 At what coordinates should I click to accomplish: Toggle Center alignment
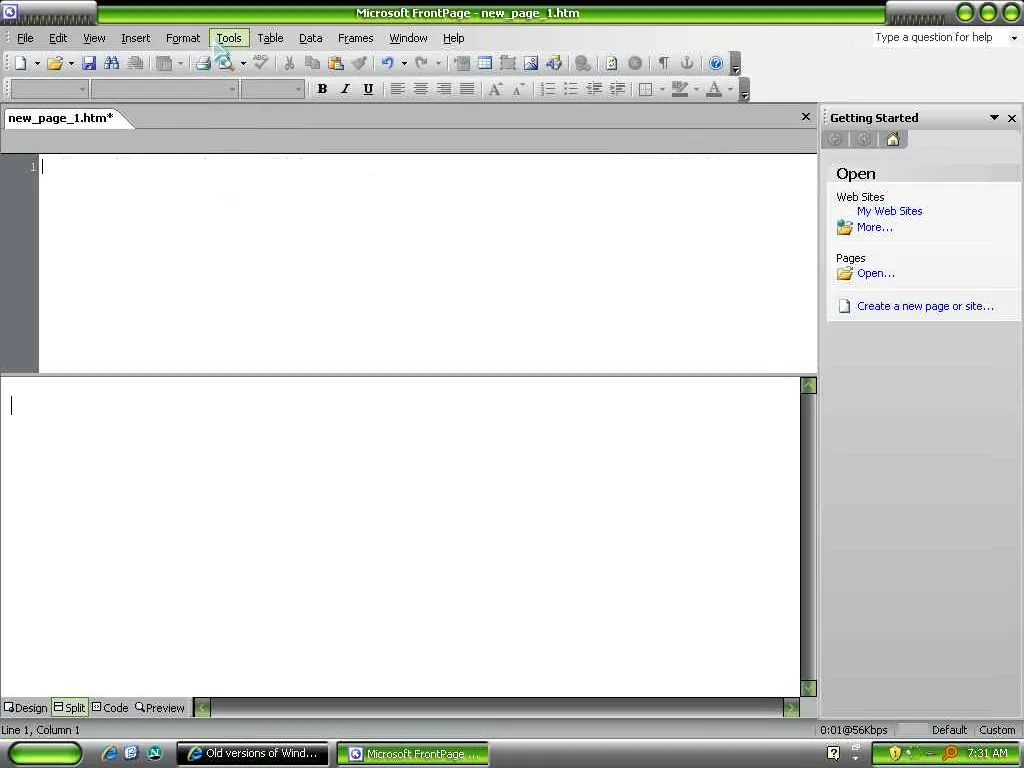click(421, 89)
